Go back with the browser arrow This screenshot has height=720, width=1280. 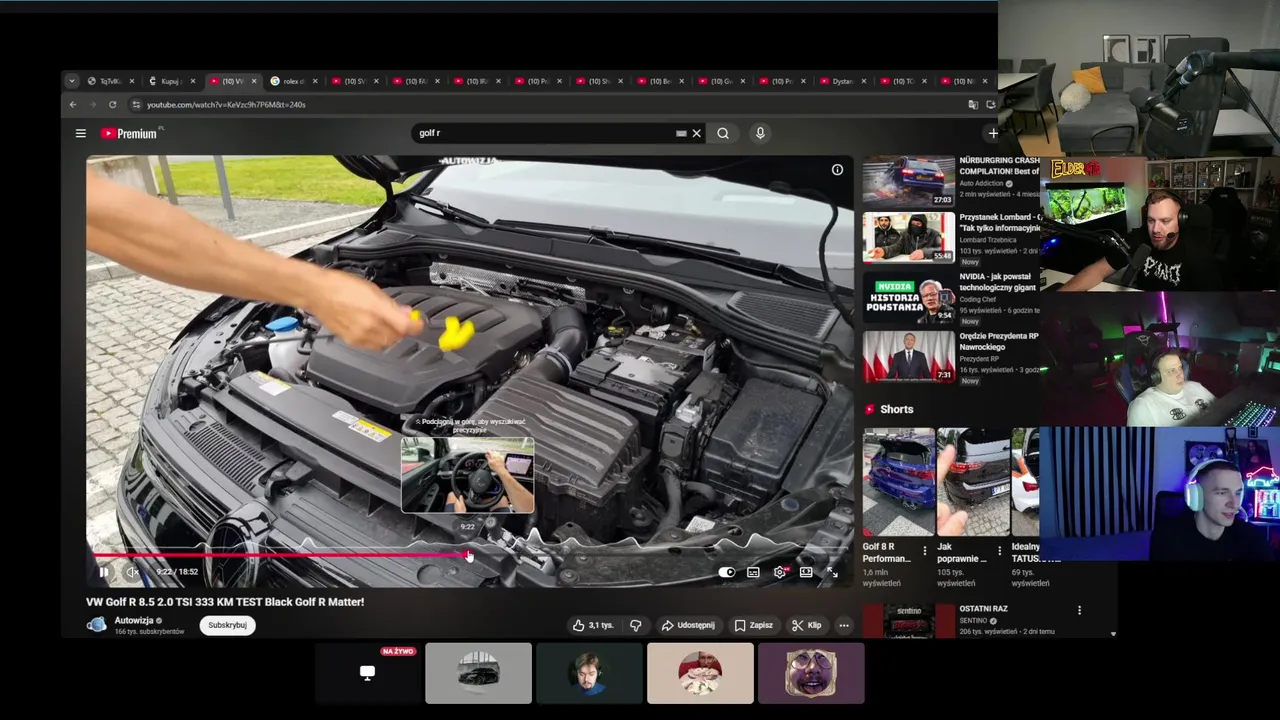pyautogui.click(x=73, y=104)
